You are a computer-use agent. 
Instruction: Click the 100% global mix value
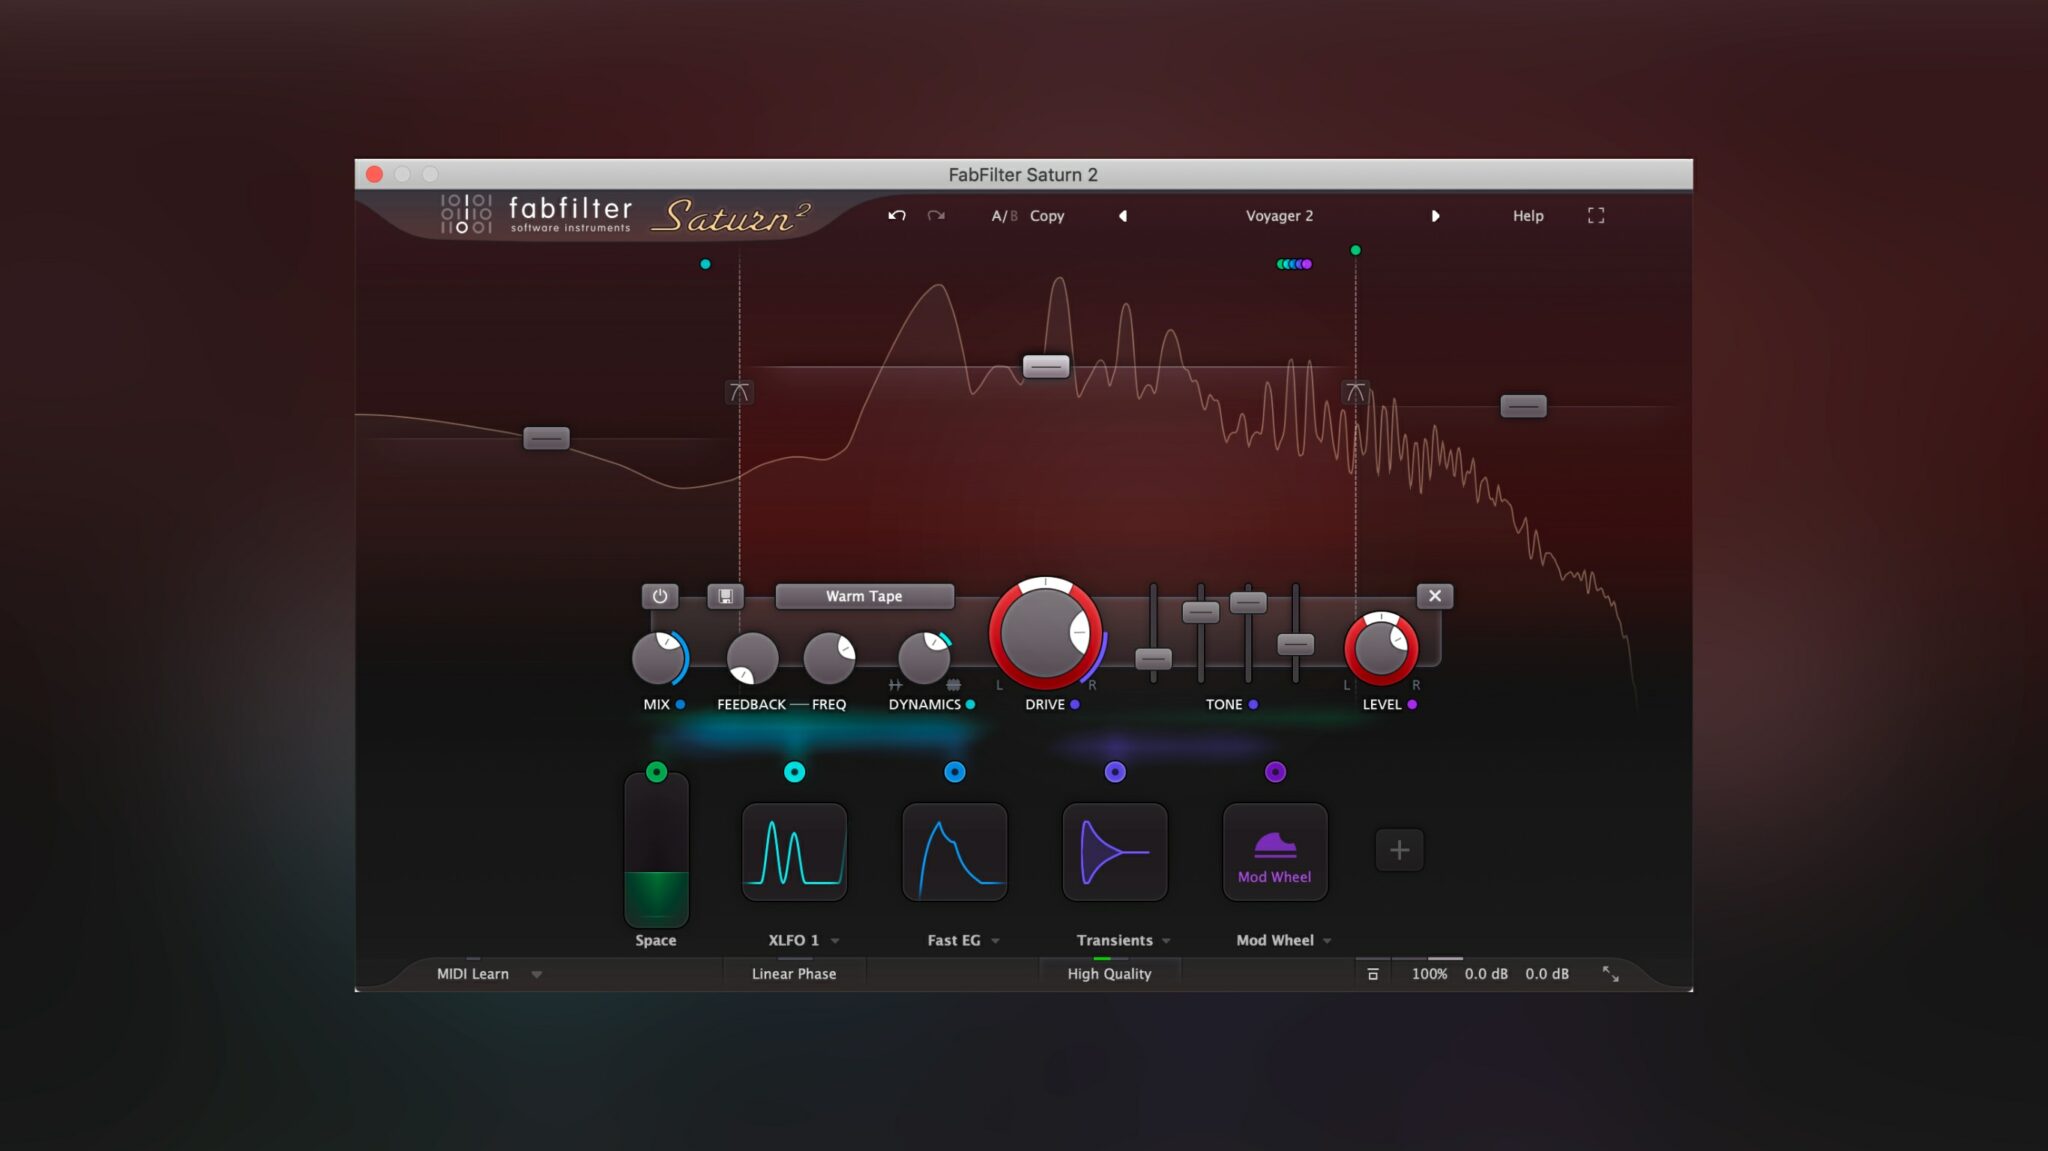(x=1429, y=974)
